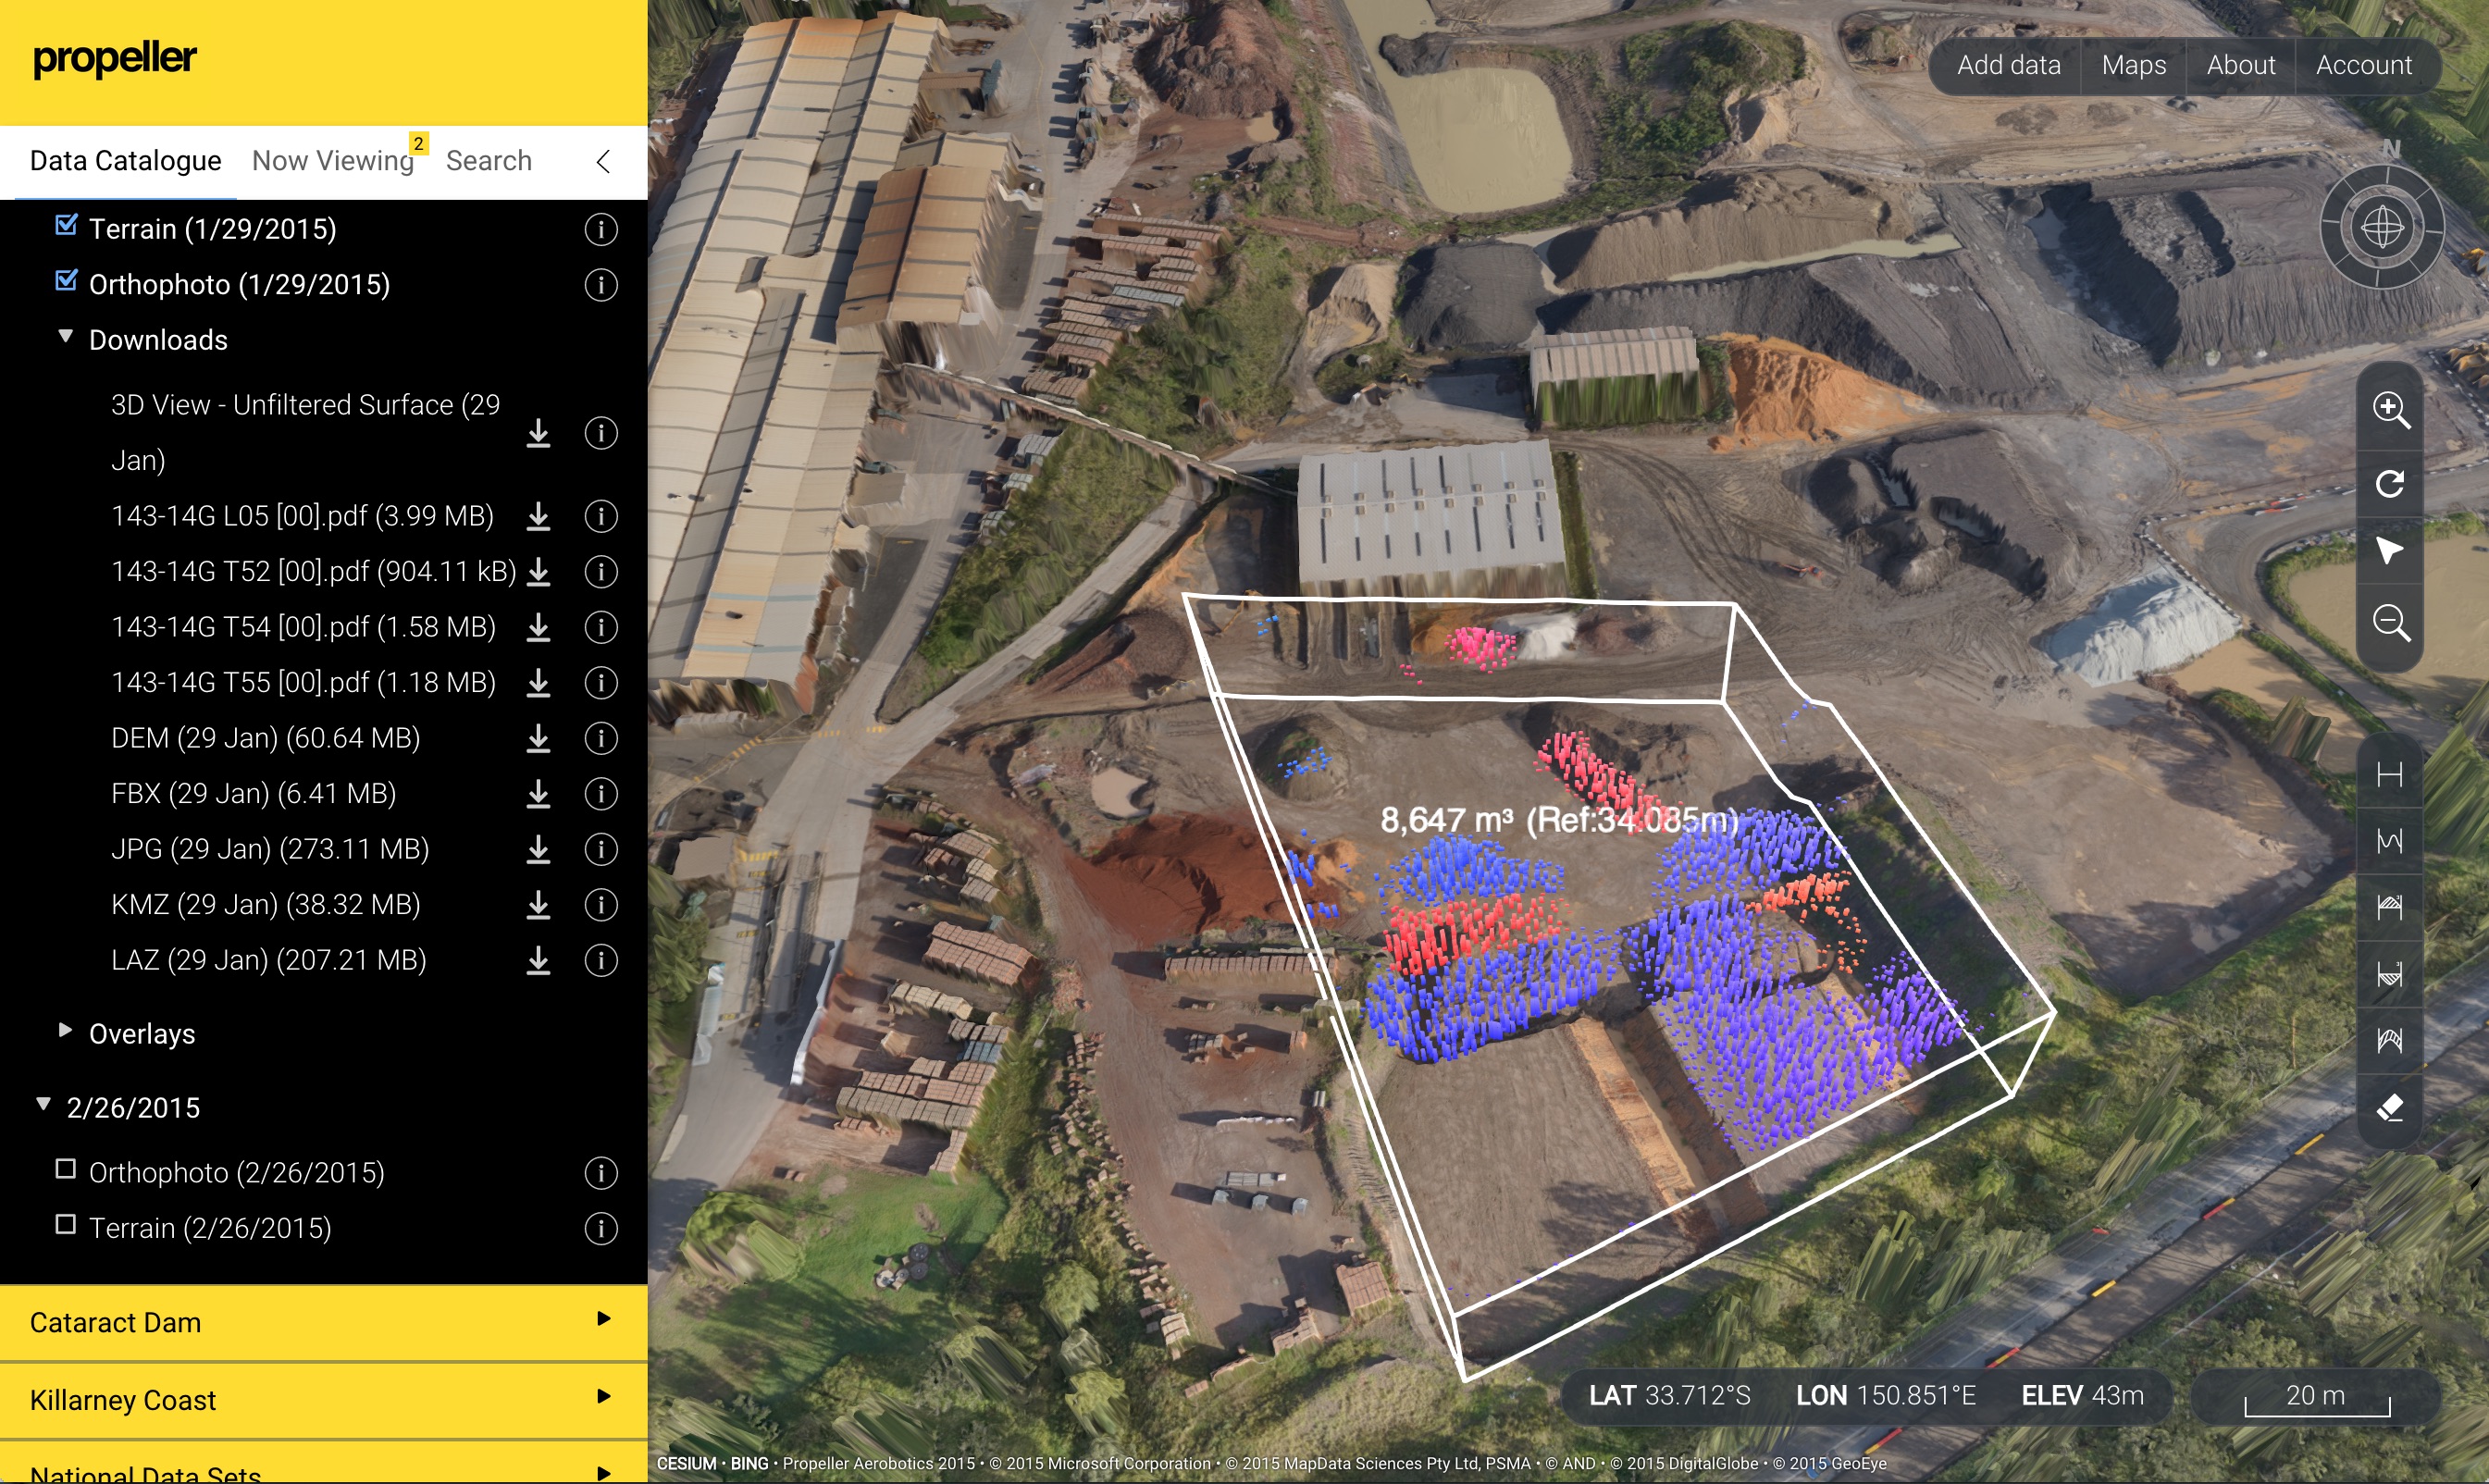Show info for LAZ (29 Jan)

pos(600,960)
